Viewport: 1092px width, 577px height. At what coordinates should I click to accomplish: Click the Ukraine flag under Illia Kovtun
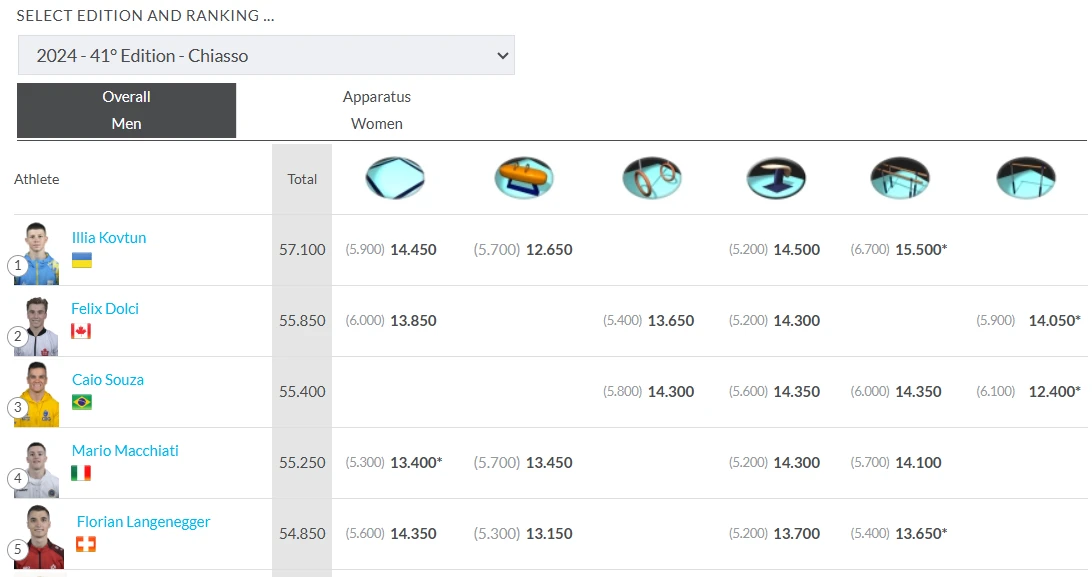point(82,260)
